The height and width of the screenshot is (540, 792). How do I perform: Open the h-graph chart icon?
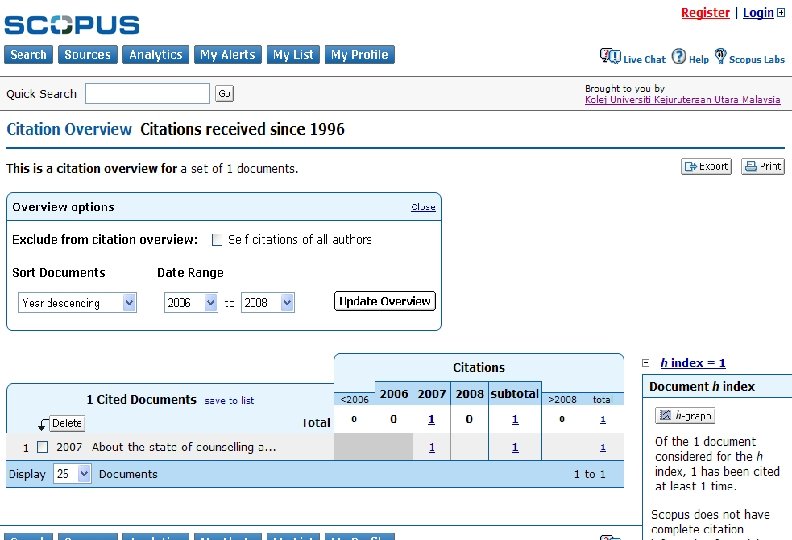[685, 415]
